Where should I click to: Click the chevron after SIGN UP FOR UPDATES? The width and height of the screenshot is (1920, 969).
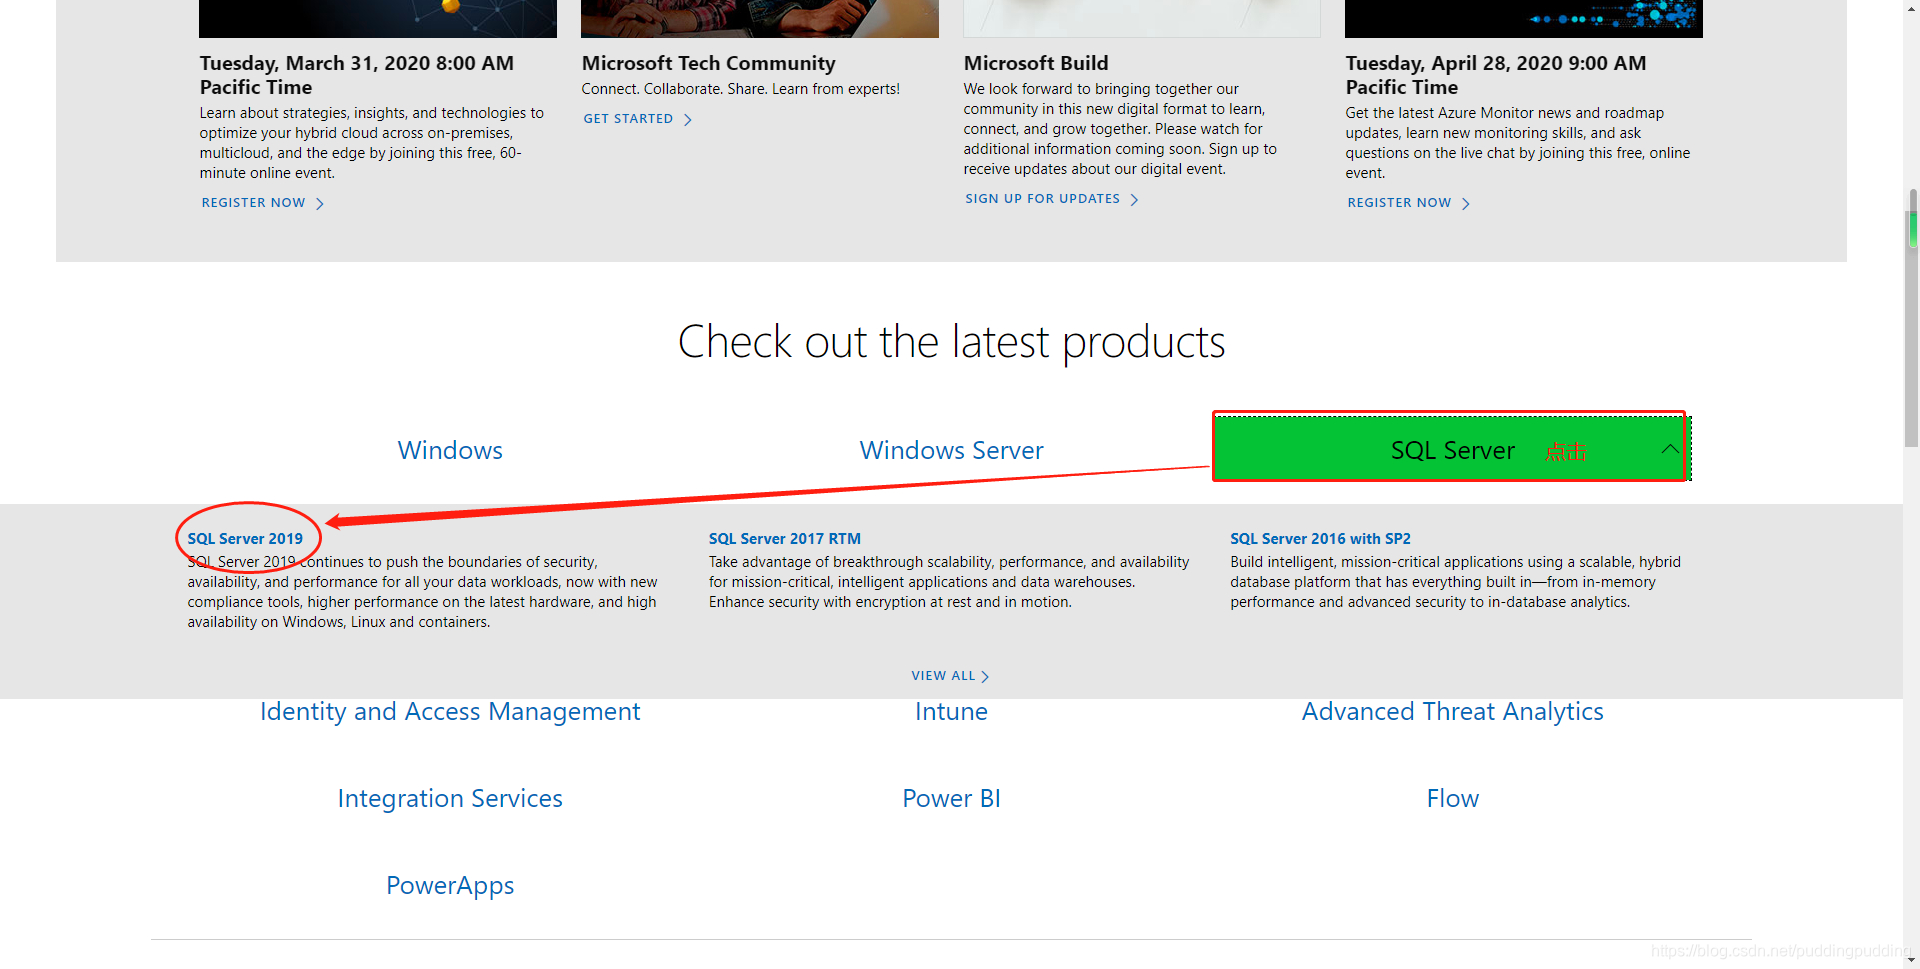point(1134,200)
